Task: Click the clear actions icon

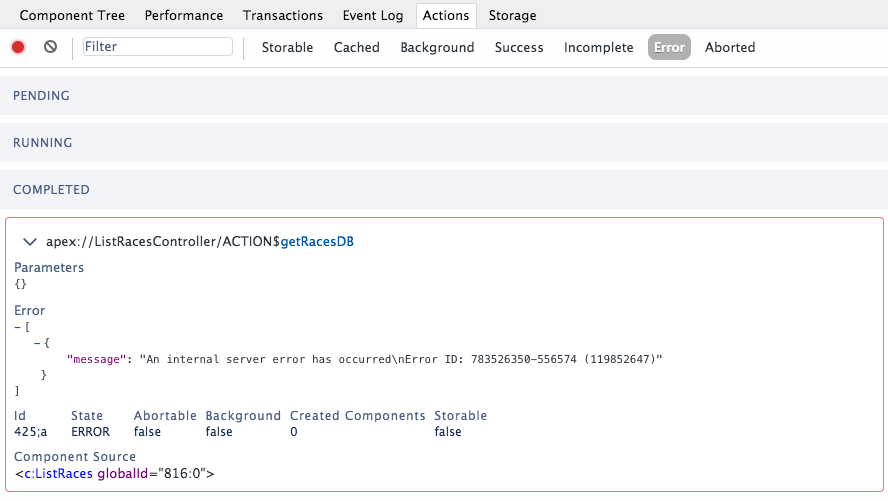Action: click(x=50, y=47)
